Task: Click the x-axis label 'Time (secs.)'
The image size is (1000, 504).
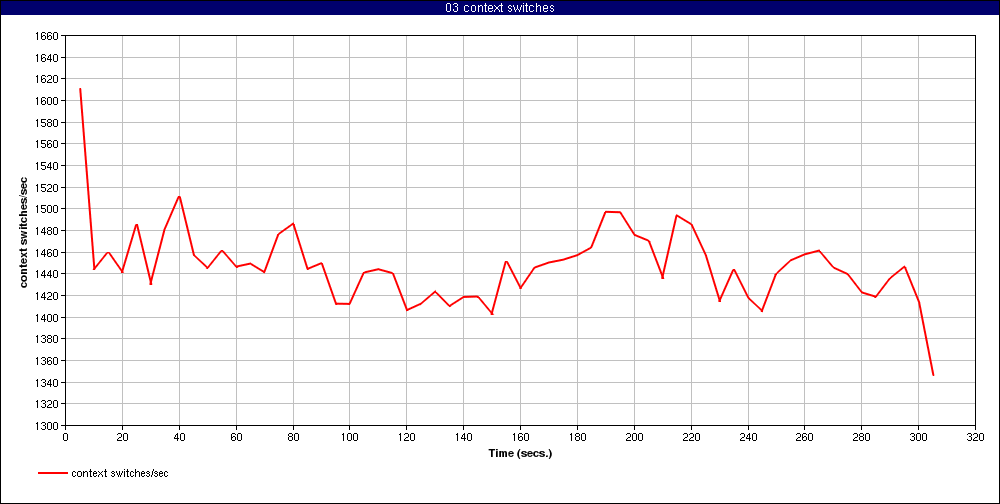Action: pos(520,454)
